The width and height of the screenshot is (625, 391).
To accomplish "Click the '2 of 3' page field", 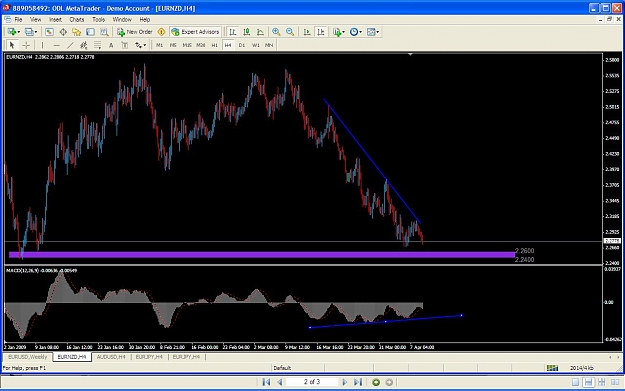I will (x=312, y=382).
